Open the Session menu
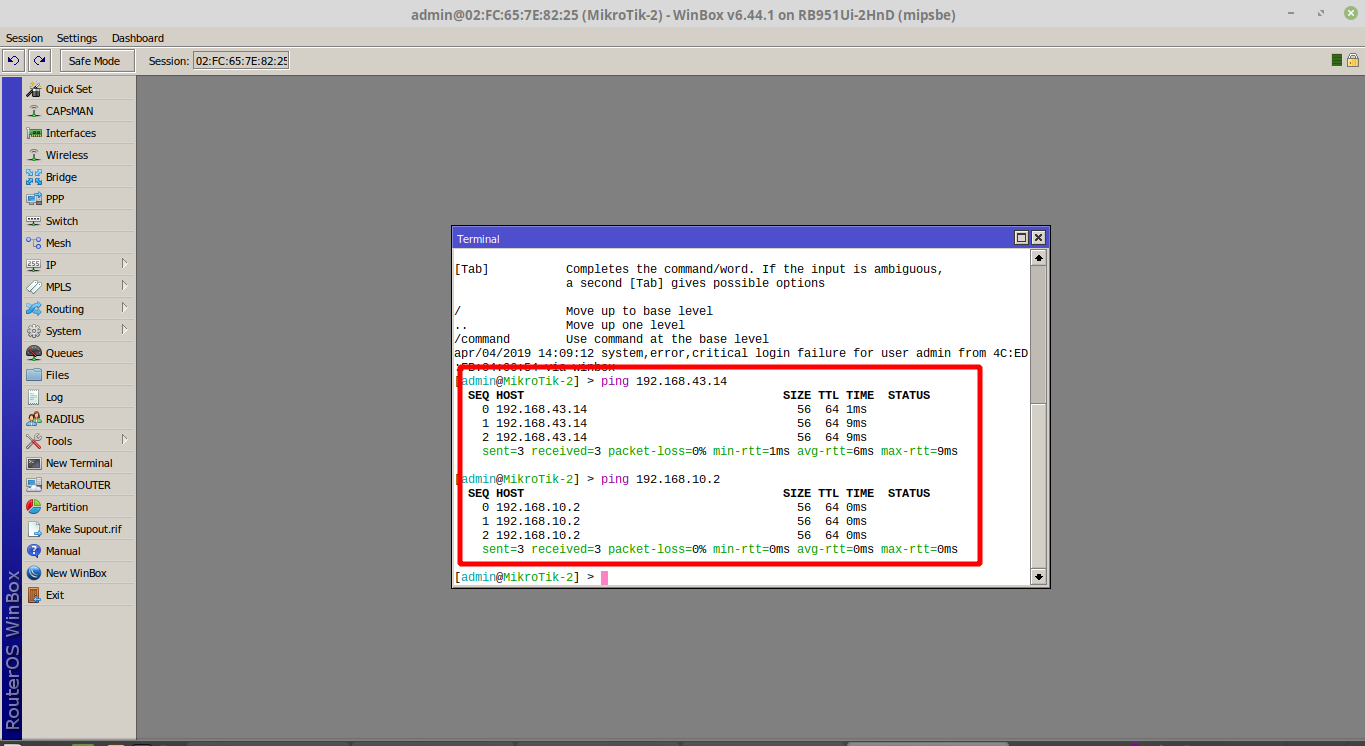1365x746 pixels. [x=25, y=38]
